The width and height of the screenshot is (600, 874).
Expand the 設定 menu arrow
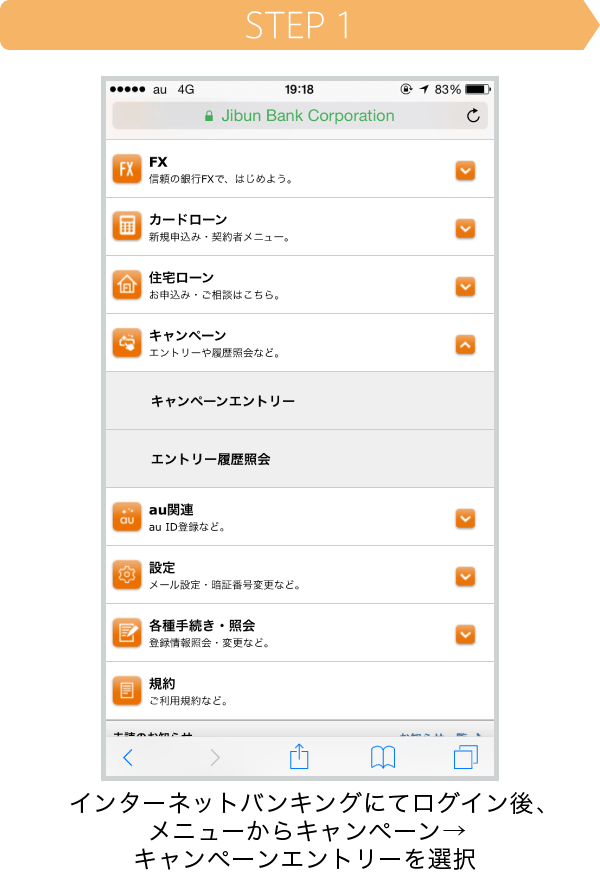pyautogui.click(x=465, y=576)
